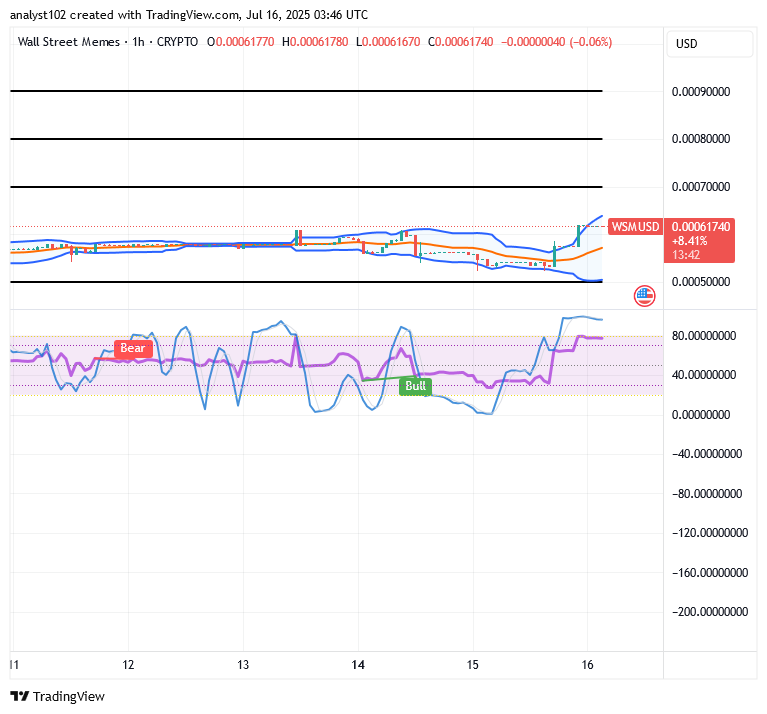
Task: Click the analyst102 TradingView.com attribution header
Action: point(189,15)
